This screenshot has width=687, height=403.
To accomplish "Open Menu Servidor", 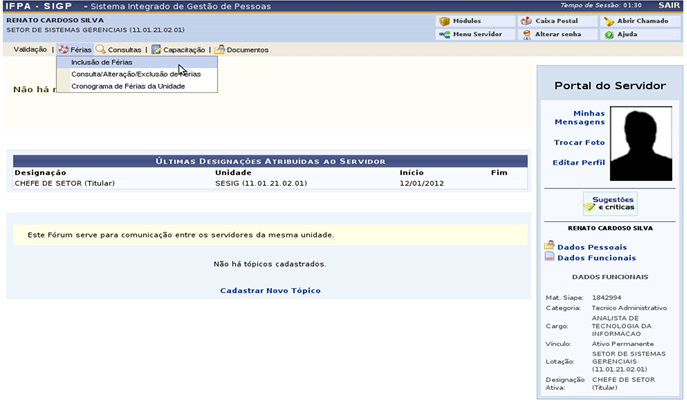I will pos(475,35).
